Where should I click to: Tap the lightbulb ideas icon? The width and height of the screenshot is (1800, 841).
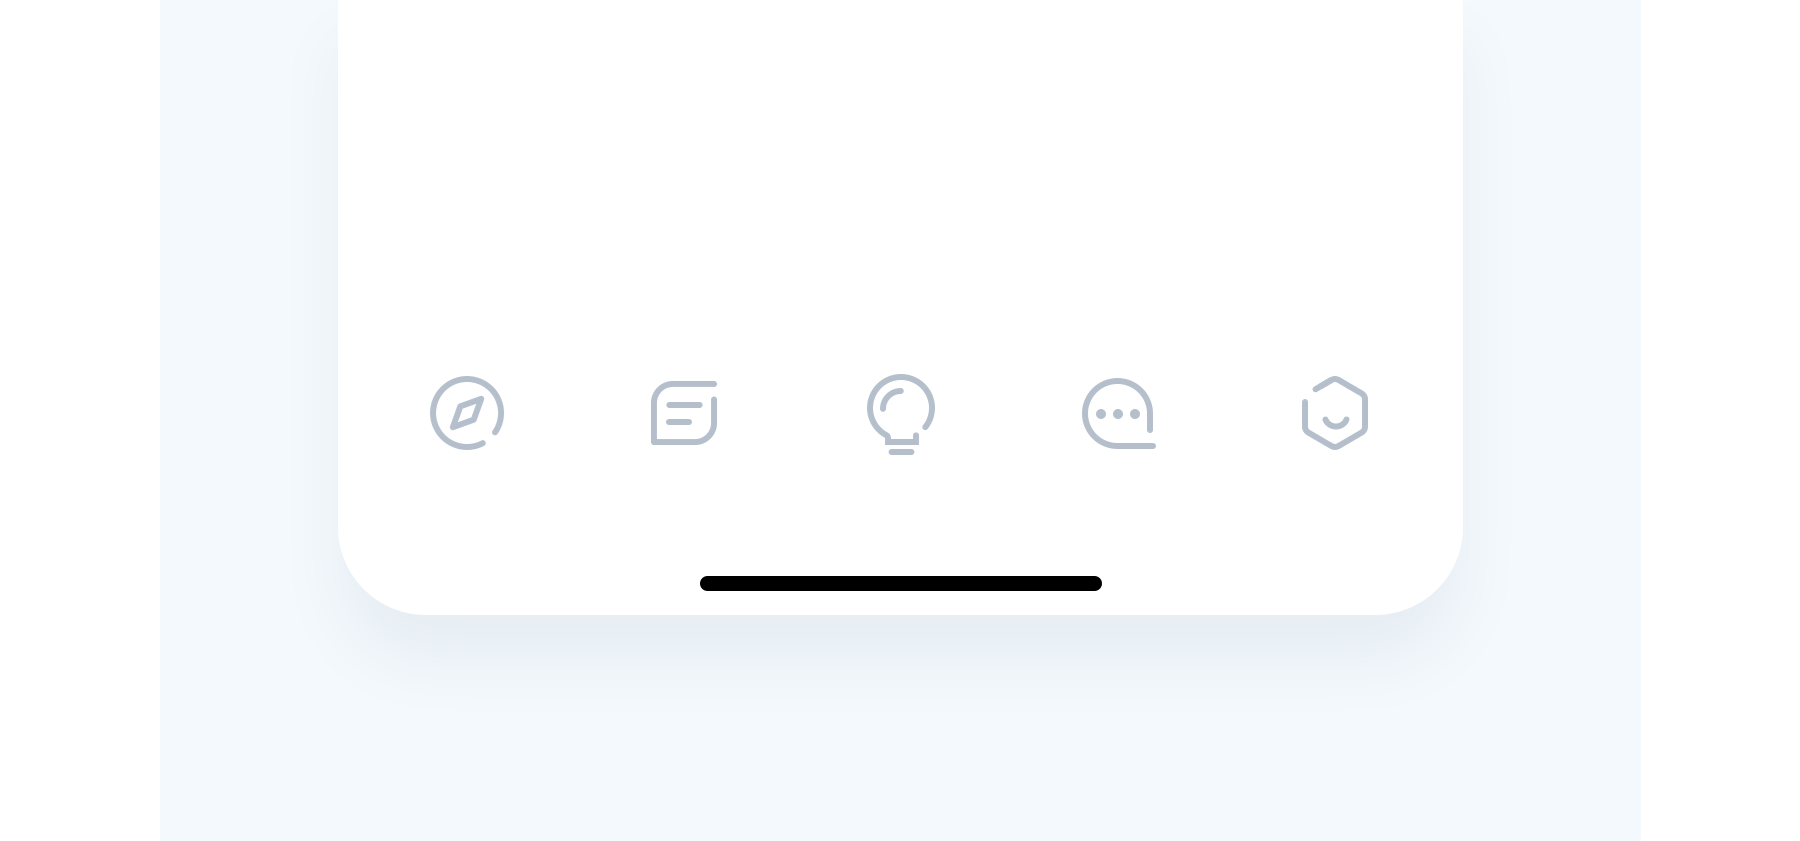pyautogui.click(x=901, y=414)
